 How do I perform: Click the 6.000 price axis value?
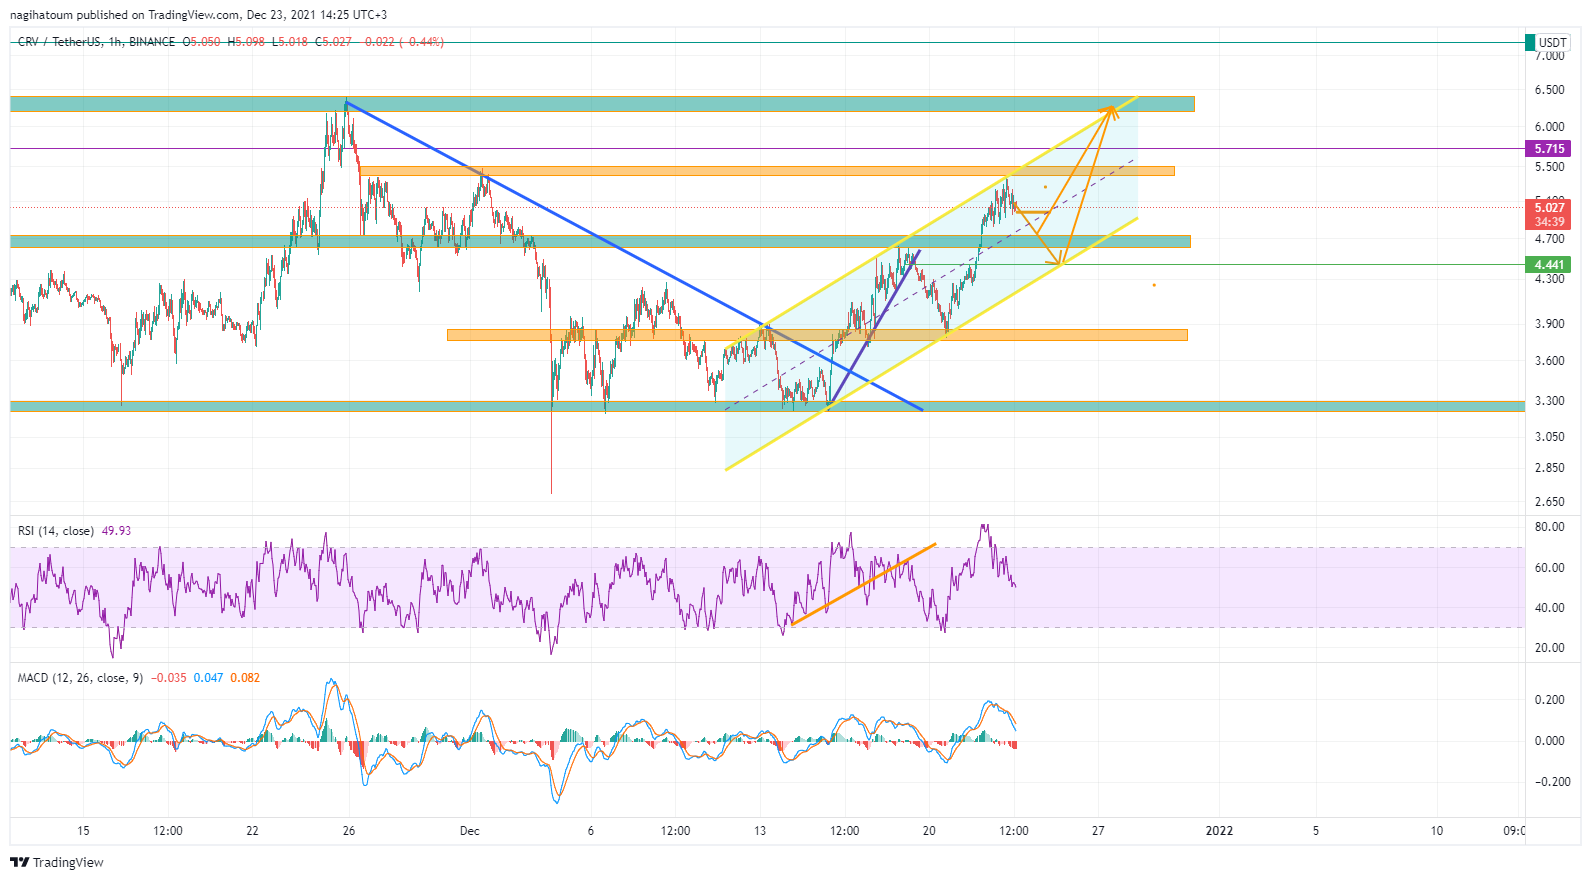pyautogui.click(x=1549, y=127)
